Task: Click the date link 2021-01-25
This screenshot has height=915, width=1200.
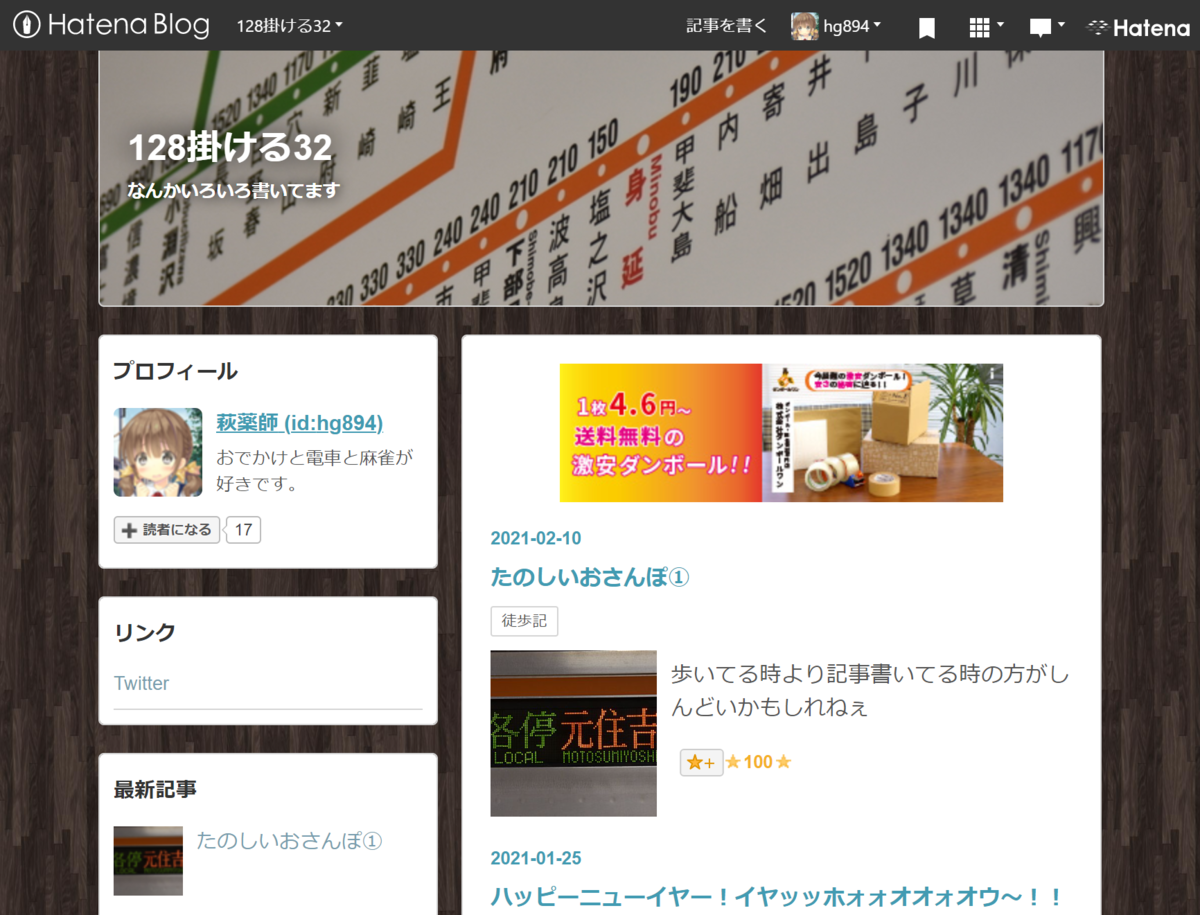Action: [x=536, y=858]
